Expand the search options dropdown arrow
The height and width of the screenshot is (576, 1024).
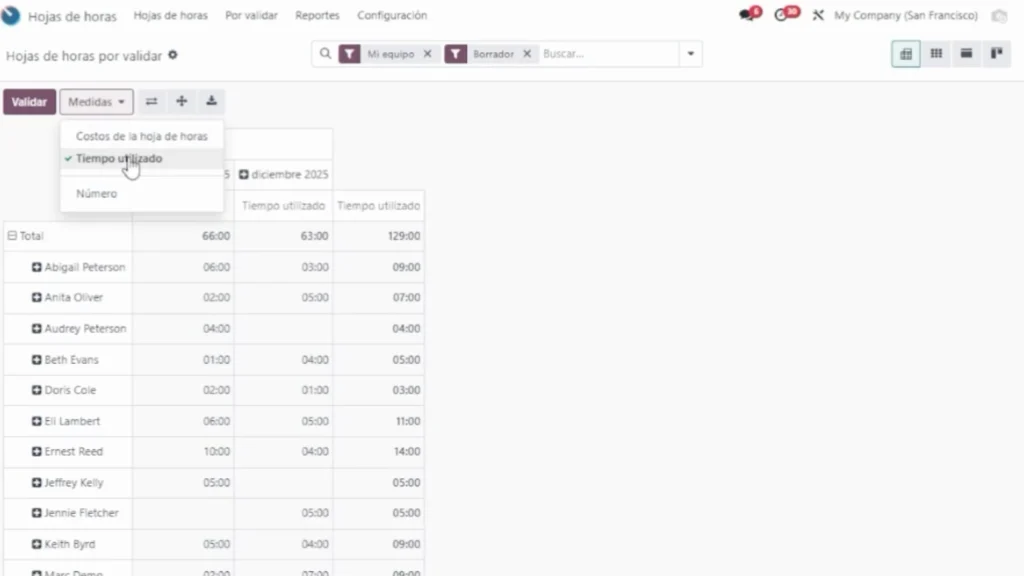point(690,54)
